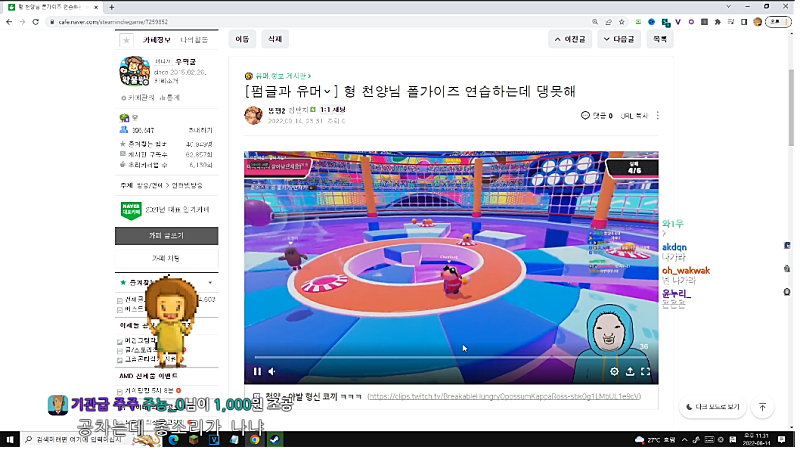800x450 pixels.
Task: Open the zoom magnifier icon in address bar
Action: click(x=595, y=22)
